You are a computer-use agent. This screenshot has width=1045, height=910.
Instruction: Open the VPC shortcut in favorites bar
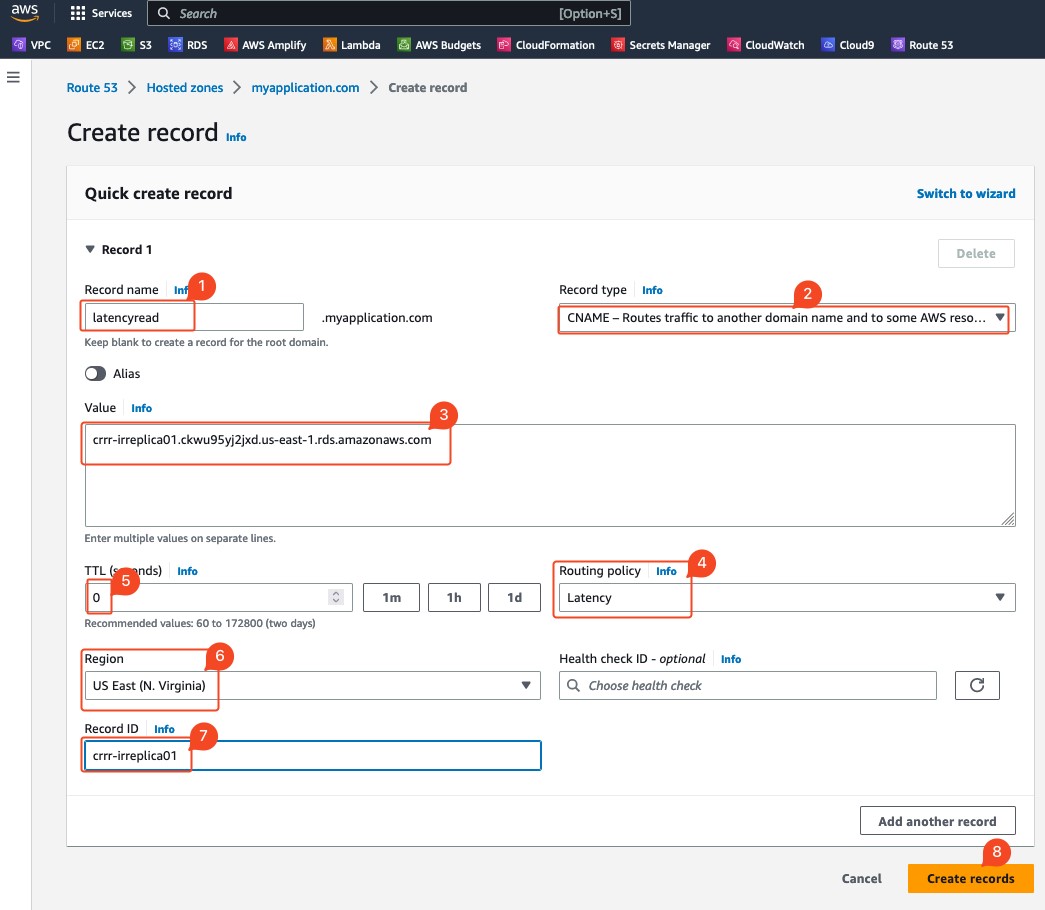tap(31, 45)
